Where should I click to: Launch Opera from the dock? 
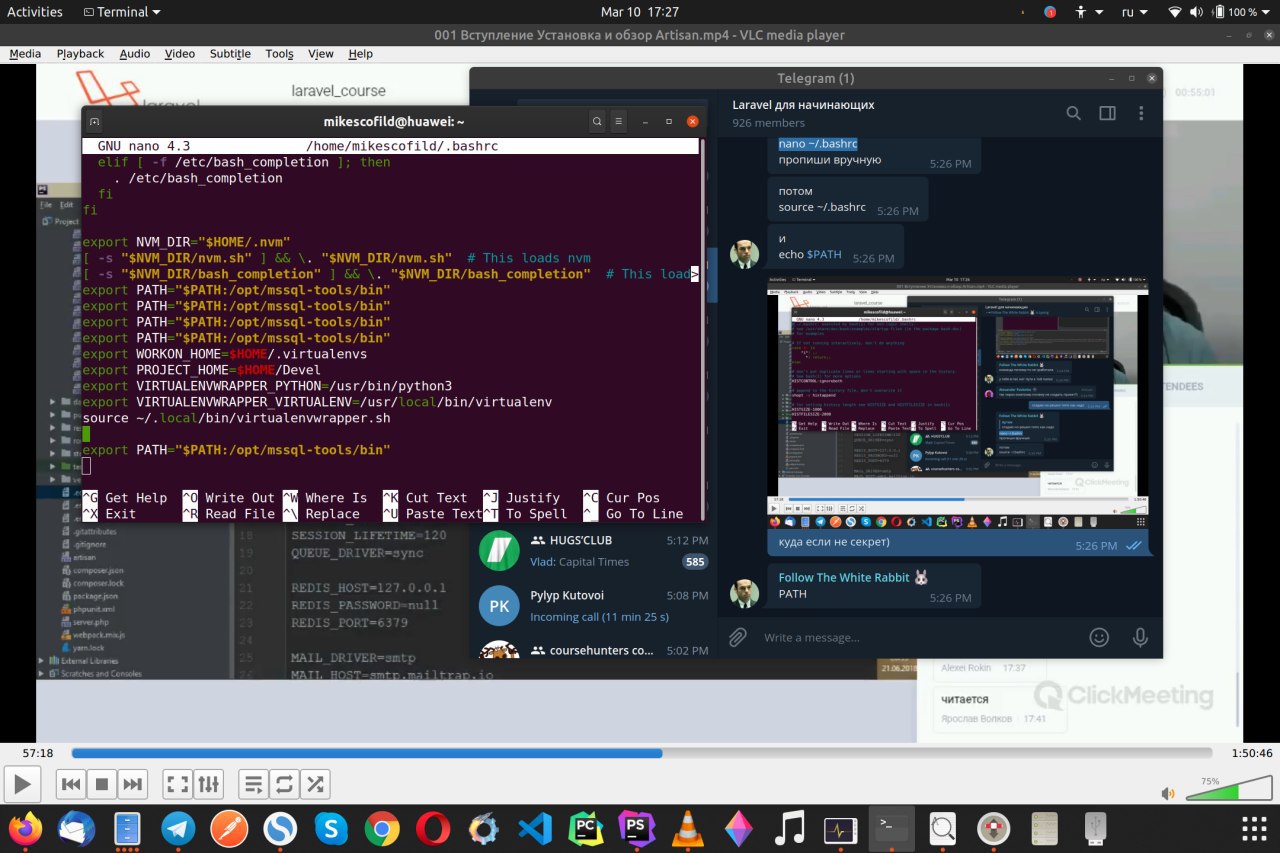pyautogui.click(x=433, y=828)
